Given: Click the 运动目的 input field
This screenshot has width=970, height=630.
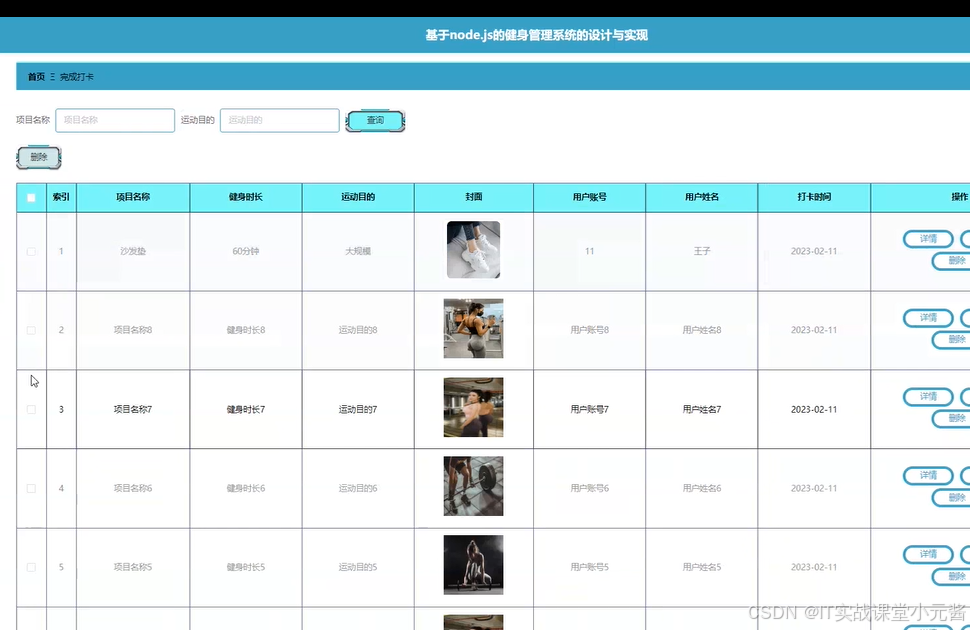Looking at the screenshot, I should point(279,120).
